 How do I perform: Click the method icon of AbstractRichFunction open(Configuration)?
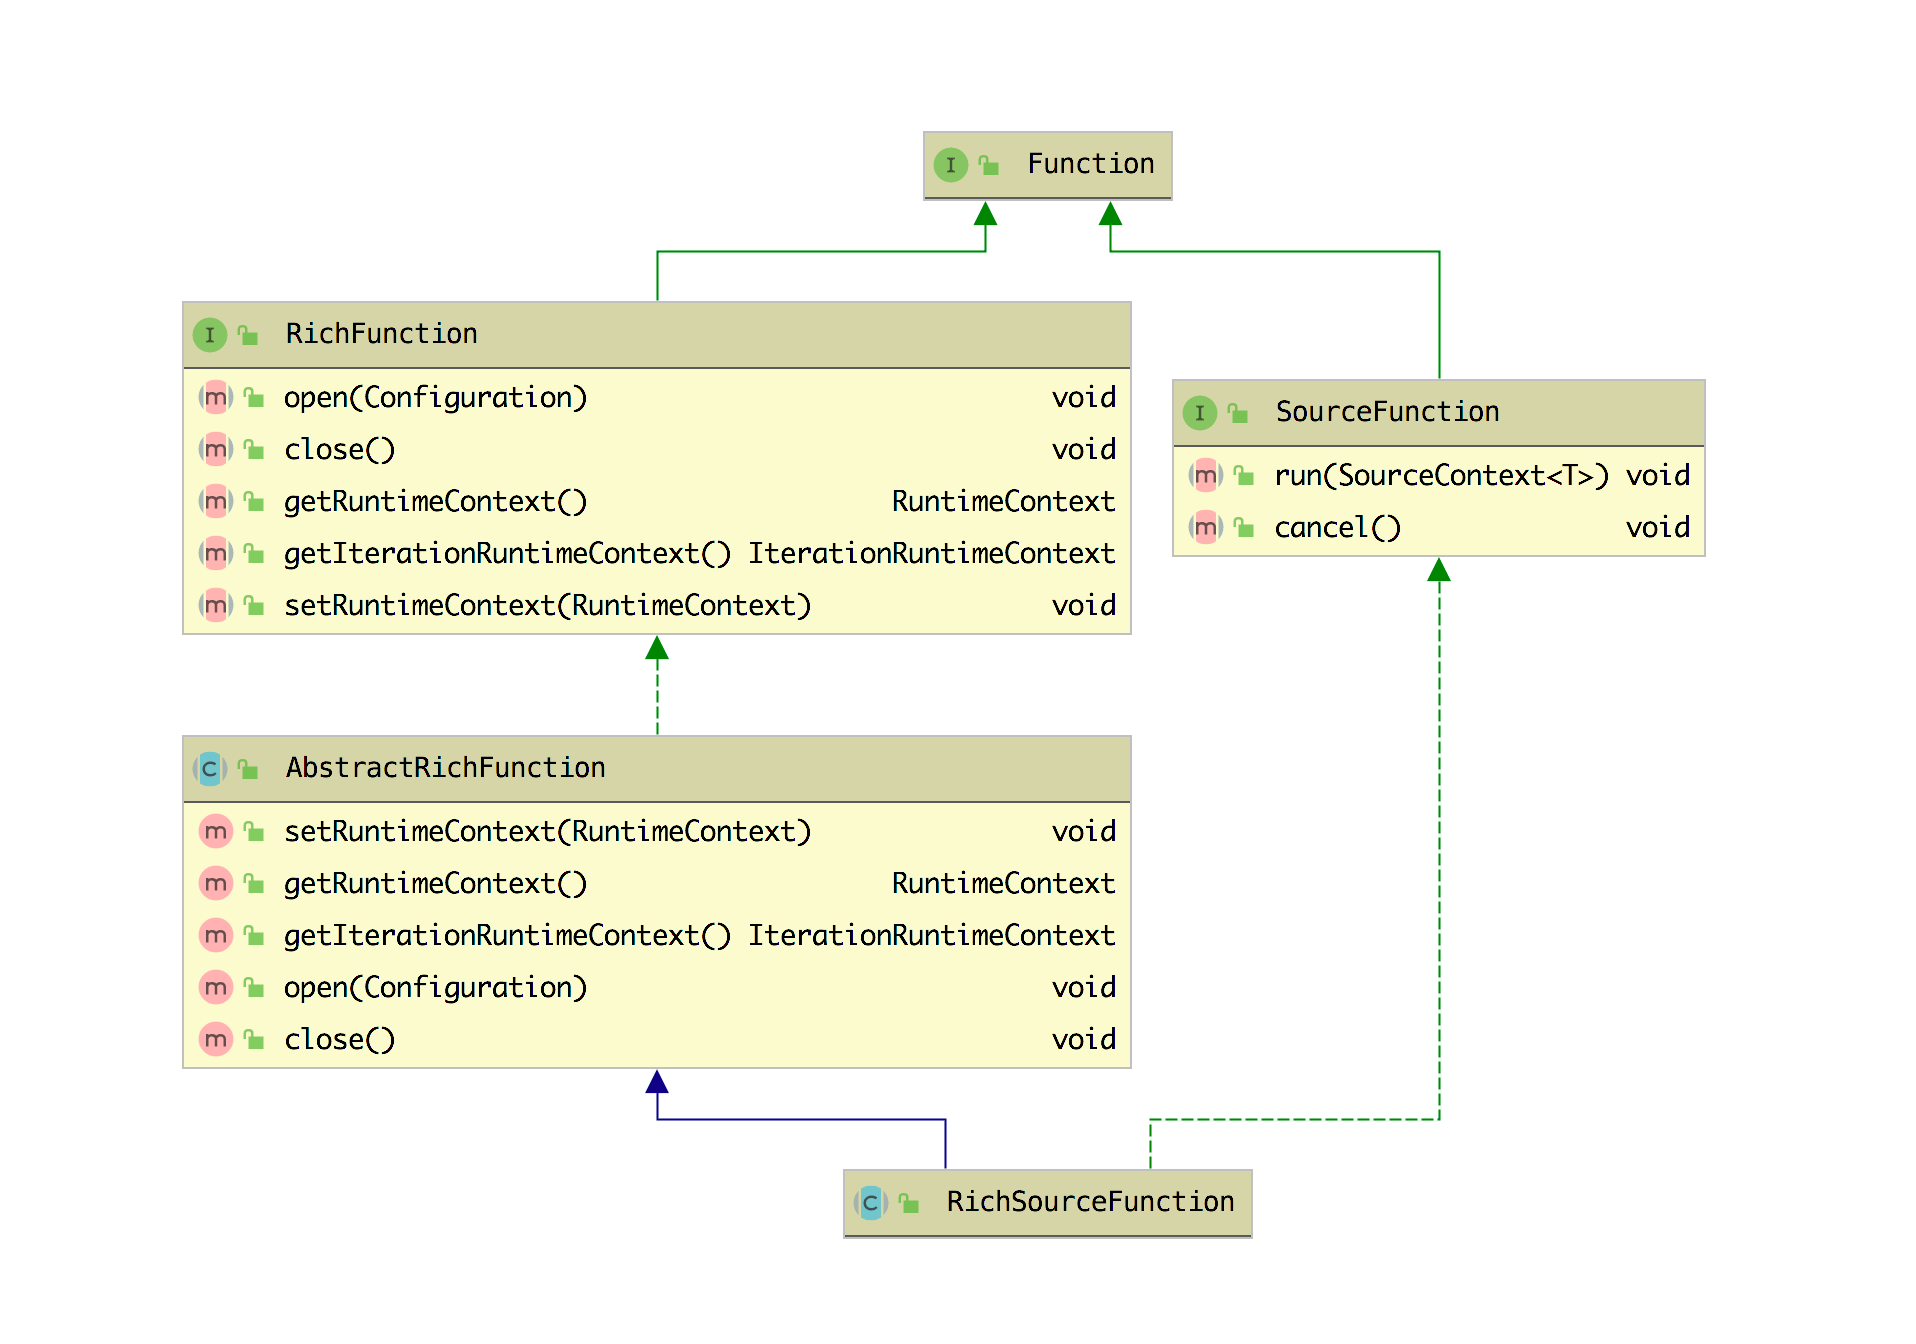pos(215,988)
